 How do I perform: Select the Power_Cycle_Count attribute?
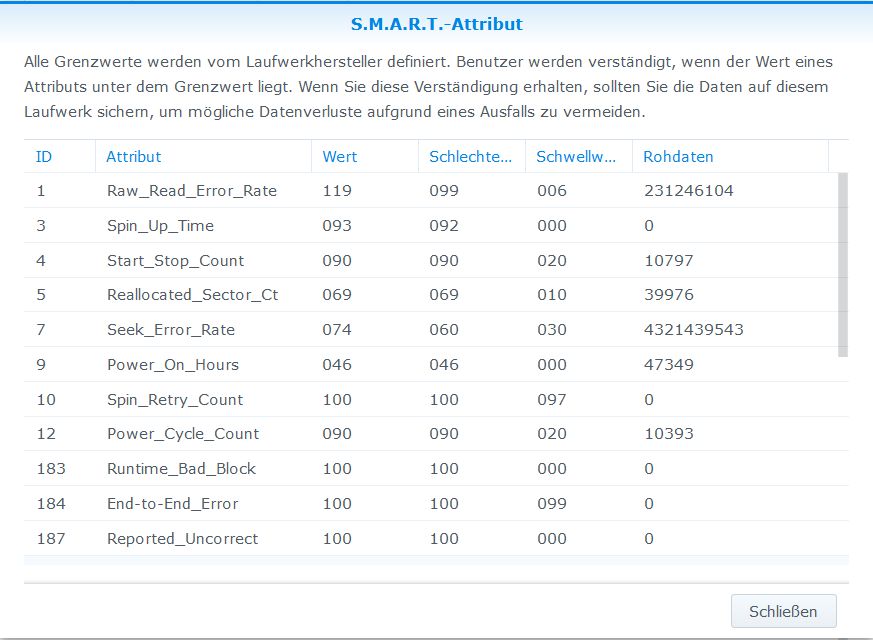183,434
